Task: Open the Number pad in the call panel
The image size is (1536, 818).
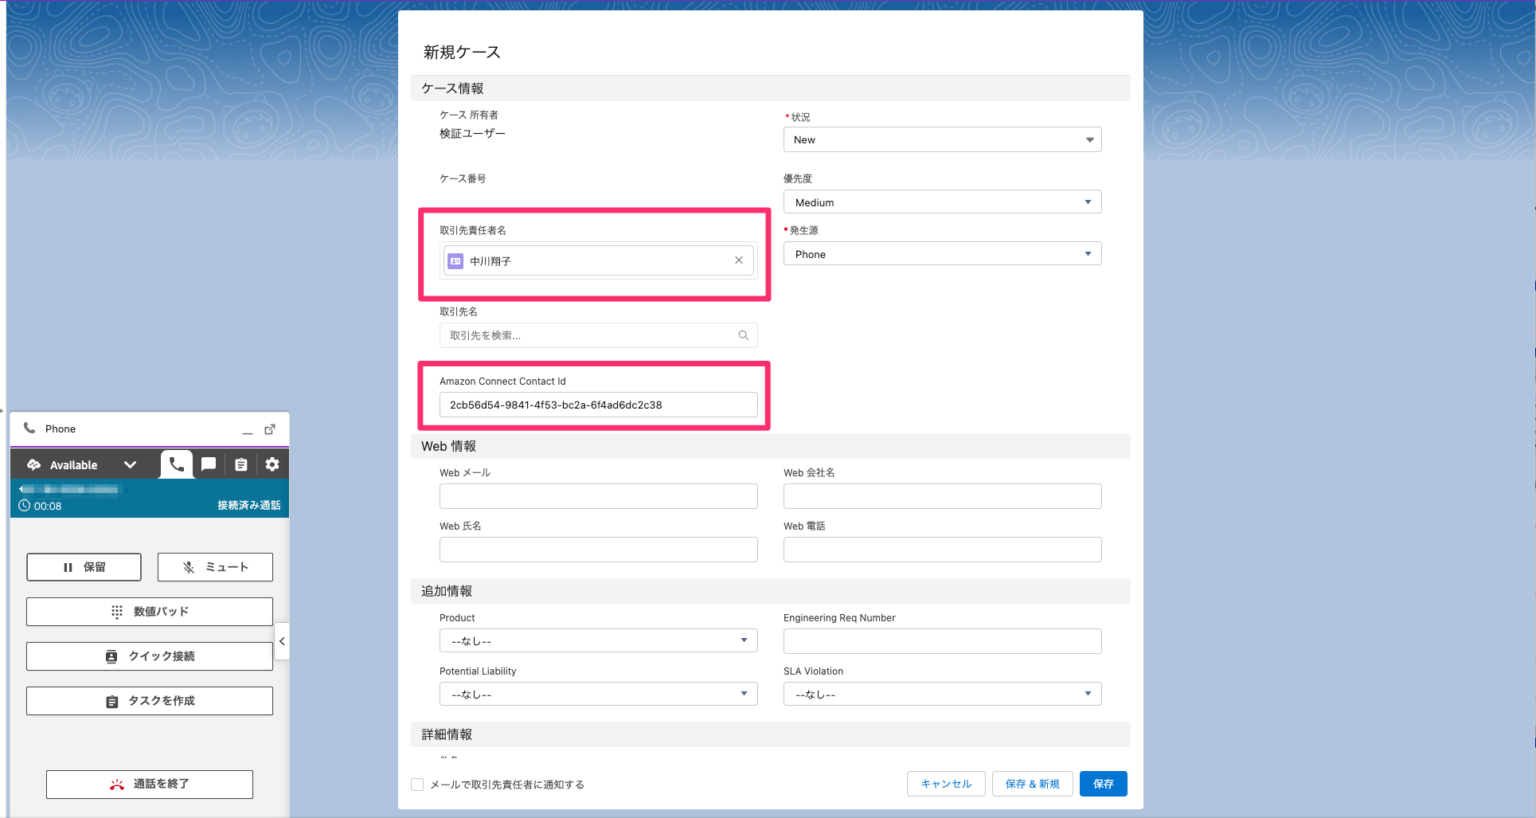Action: coord(149,611)
